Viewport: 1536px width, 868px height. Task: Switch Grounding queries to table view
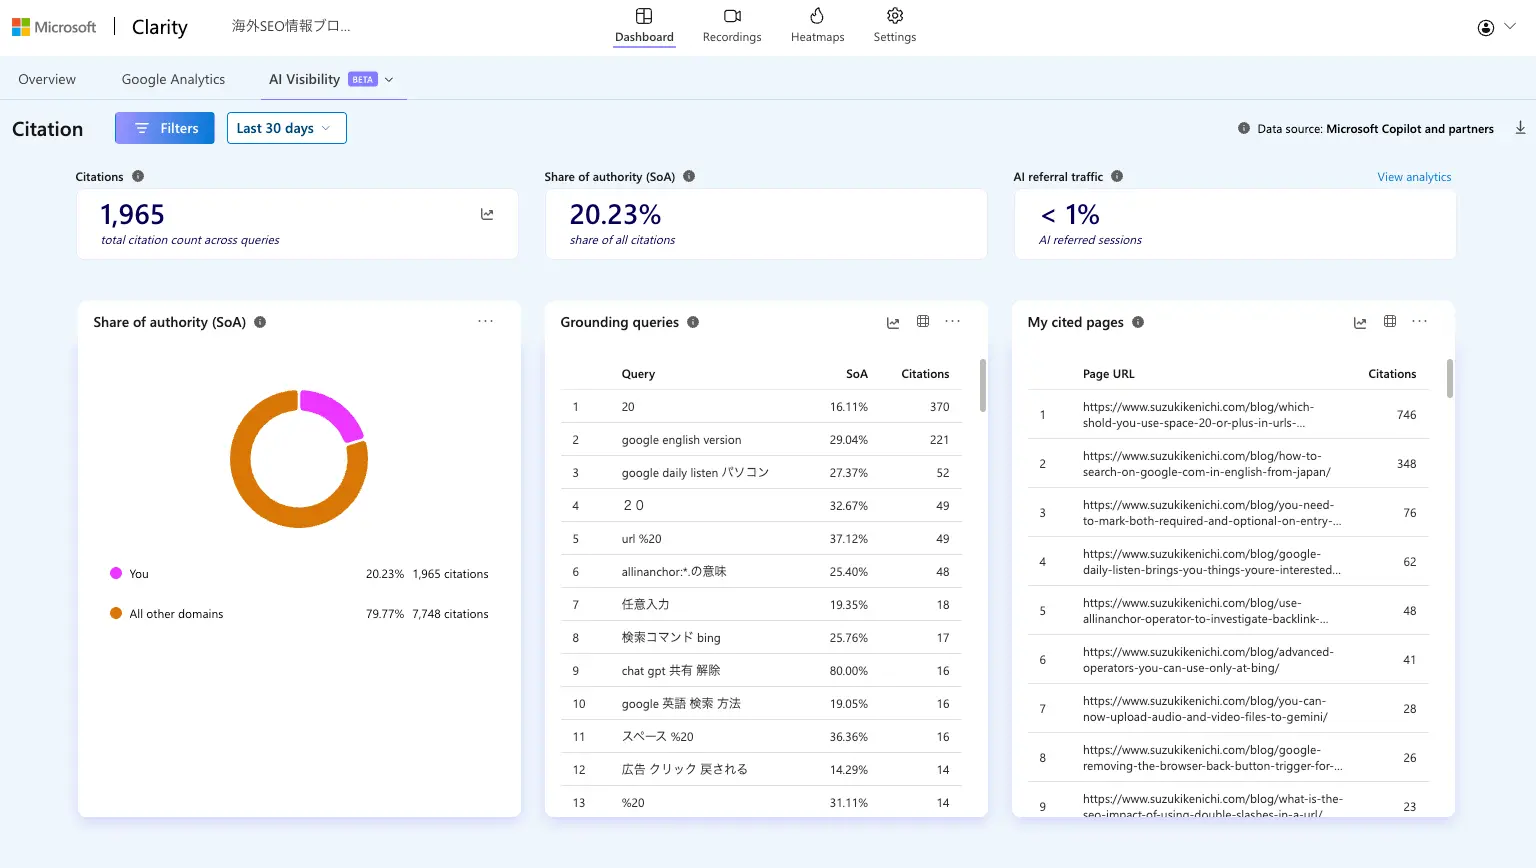923,321
